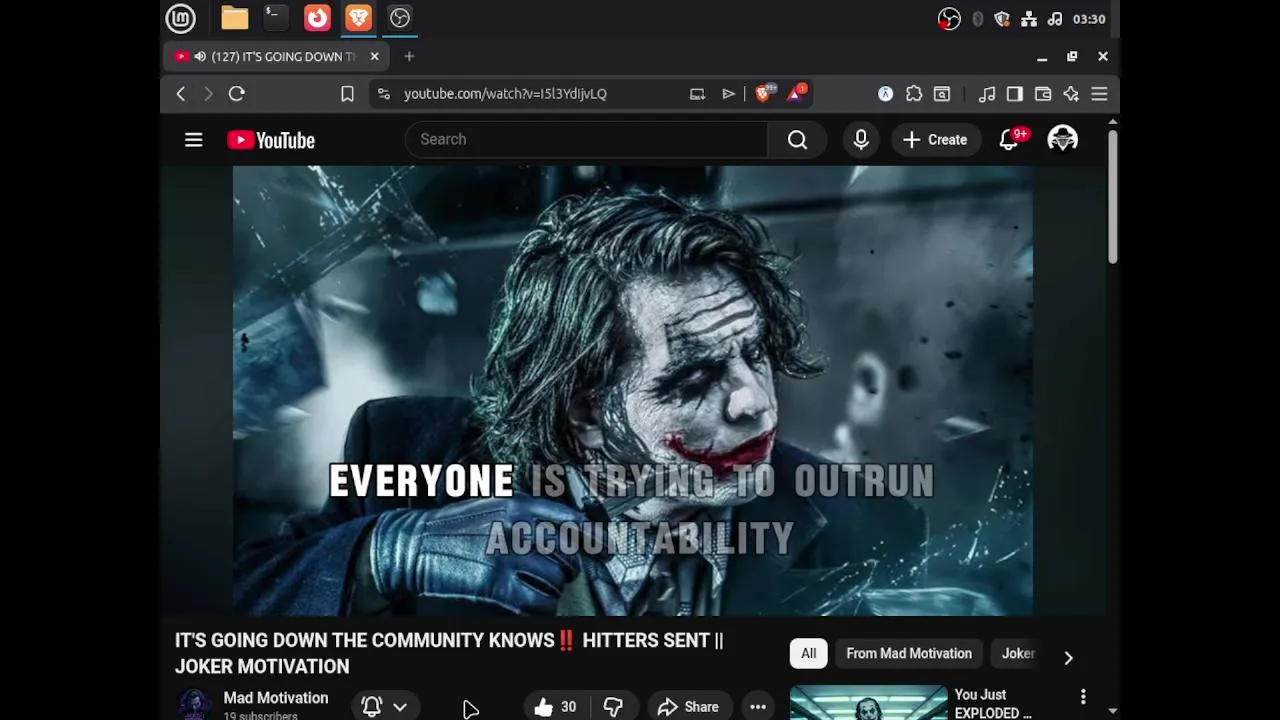The width and height of the screenshot is (1280, 720).
Task: Click the OBS recording tray icon
Action: pyautogui.click(x=949, y=19)
